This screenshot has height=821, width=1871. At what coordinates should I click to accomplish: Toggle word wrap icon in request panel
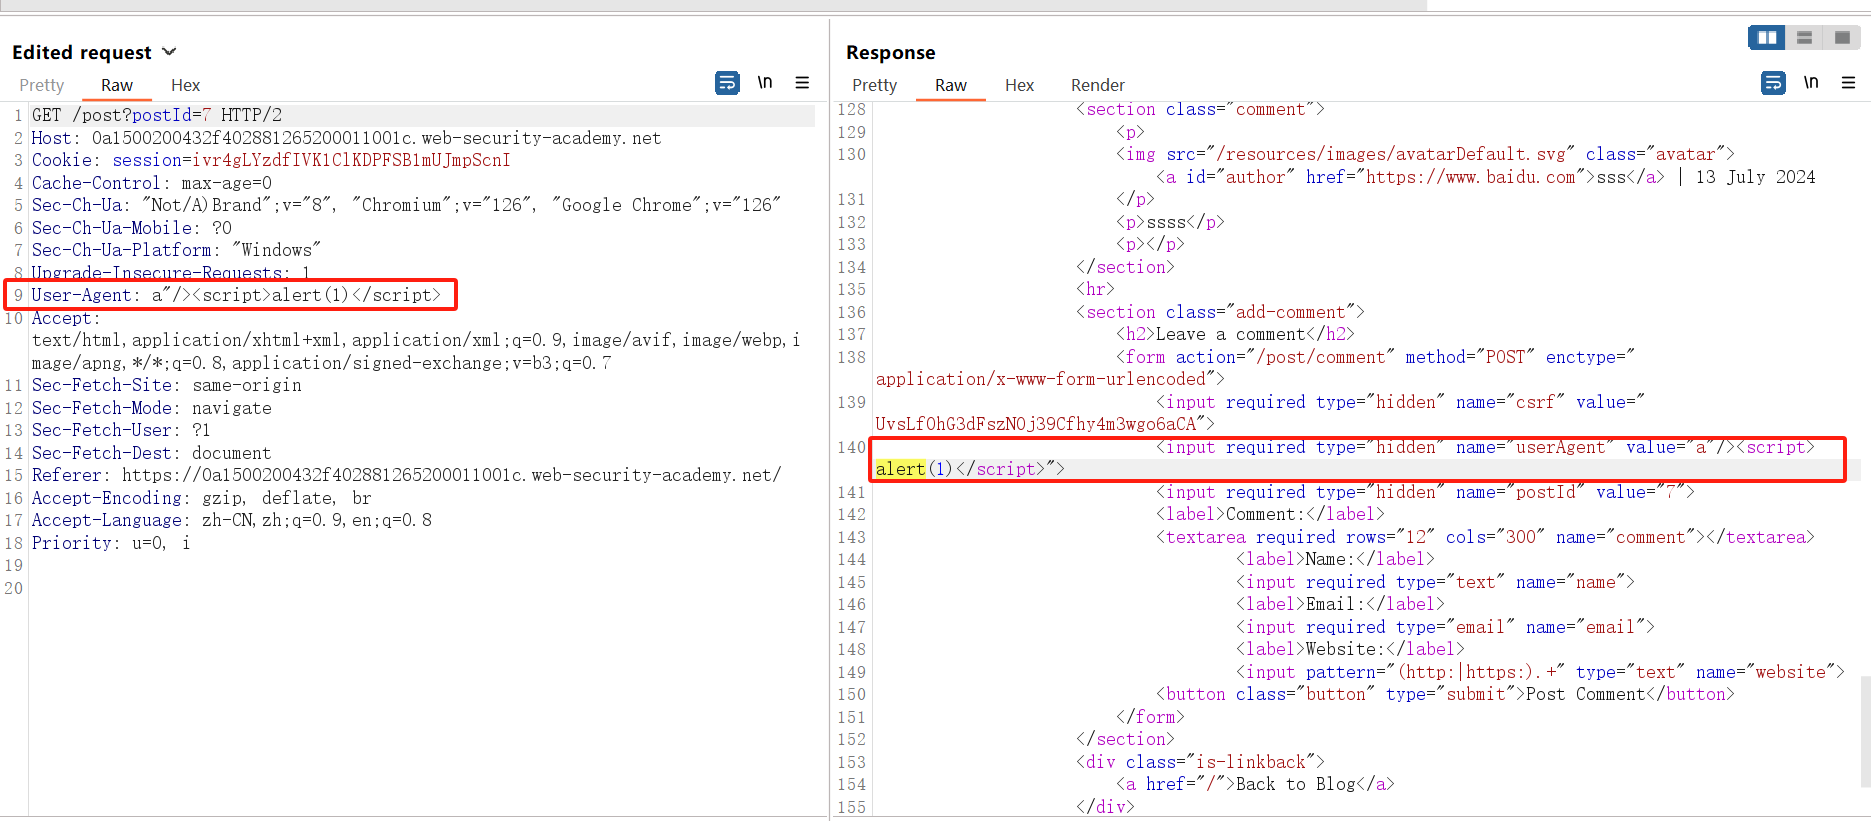coord(727,83)
